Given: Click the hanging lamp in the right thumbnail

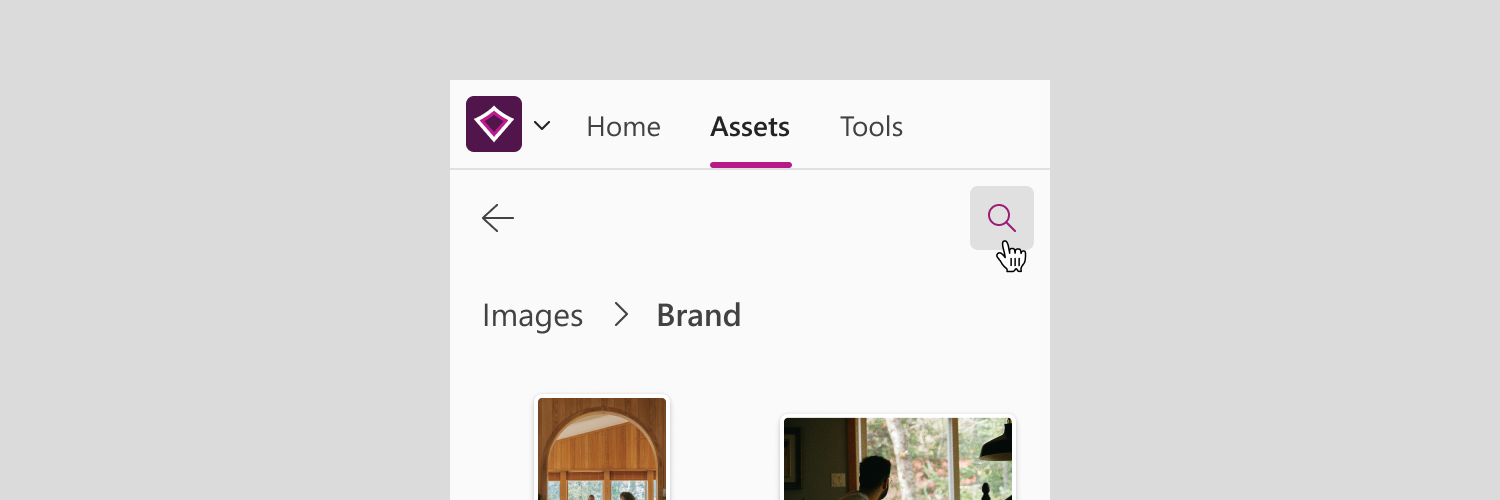Looking at the screenshot, I should tap(997, 442).
